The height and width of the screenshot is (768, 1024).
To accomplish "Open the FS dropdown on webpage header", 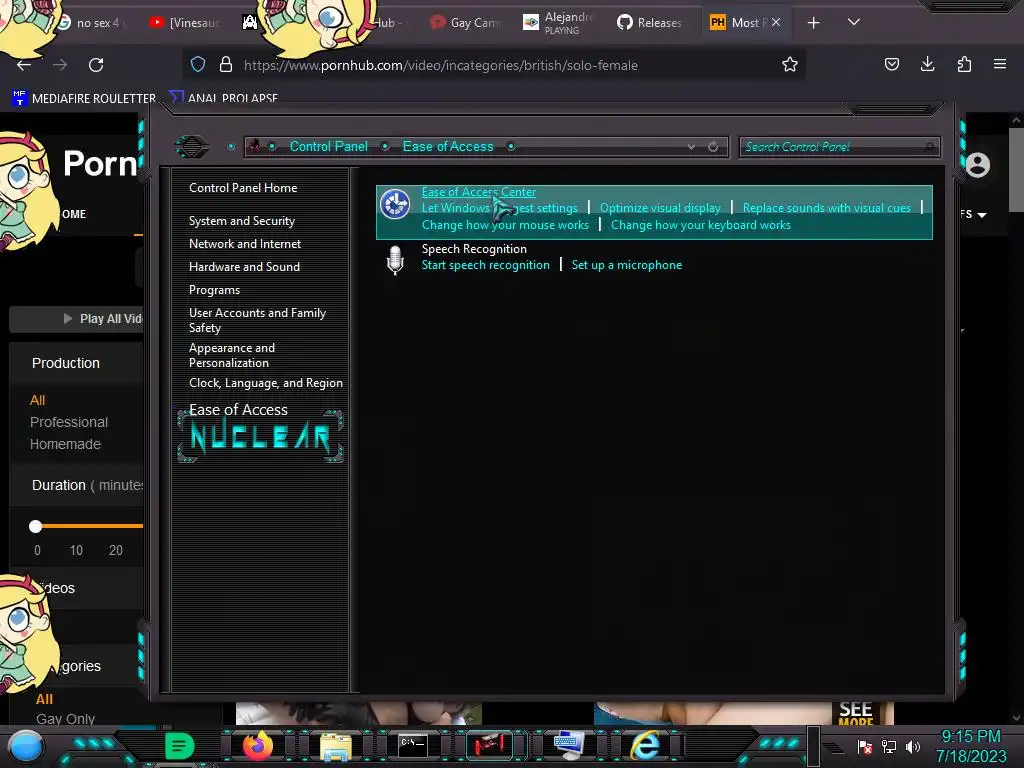I will click(x=972, y=214).
